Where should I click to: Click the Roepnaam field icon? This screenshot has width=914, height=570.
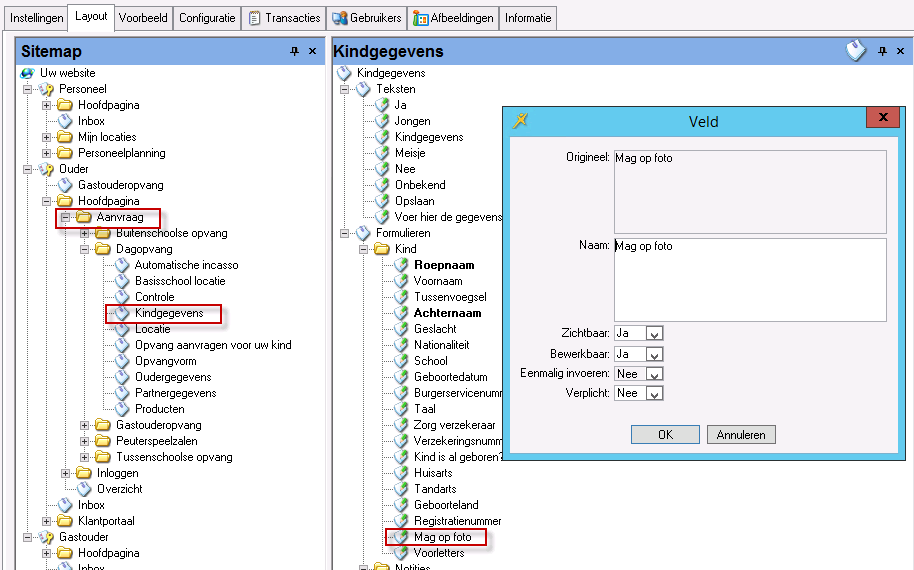[401, 265]
